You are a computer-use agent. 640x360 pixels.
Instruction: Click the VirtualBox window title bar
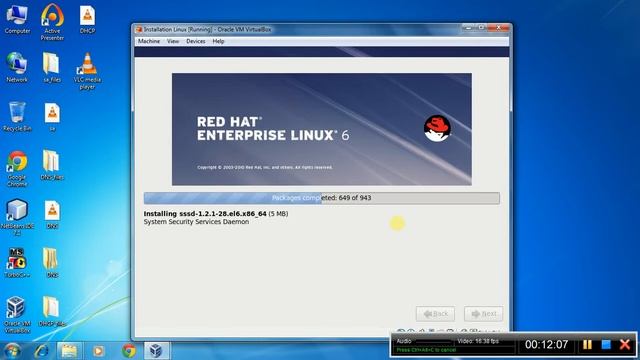(322, 29)
